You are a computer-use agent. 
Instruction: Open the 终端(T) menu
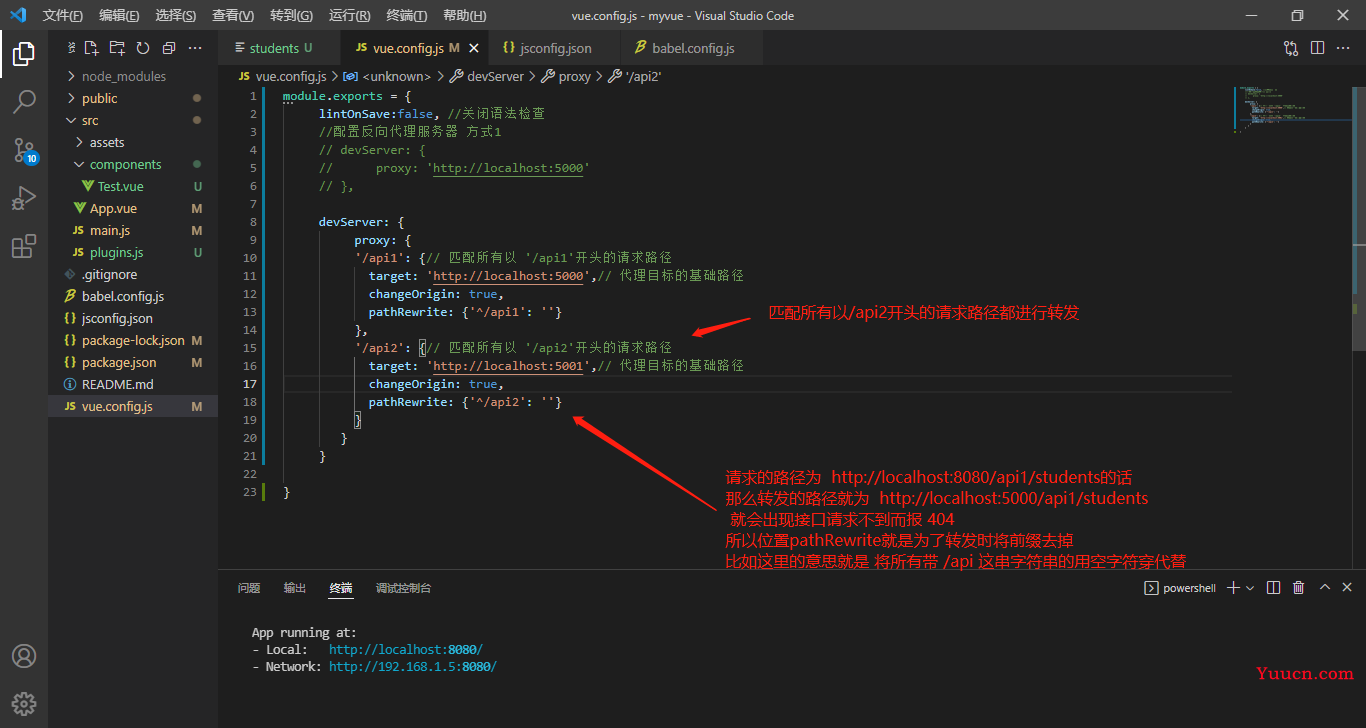[406, 16]
